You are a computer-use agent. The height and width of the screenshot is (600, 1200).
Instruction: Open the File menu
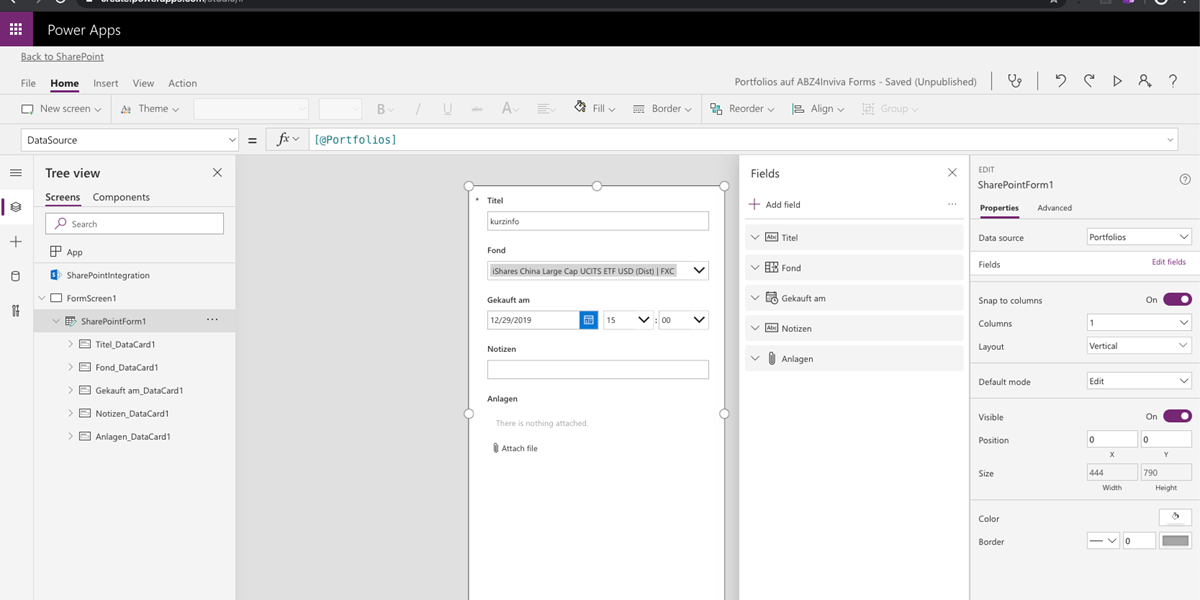tap(28, 83)
